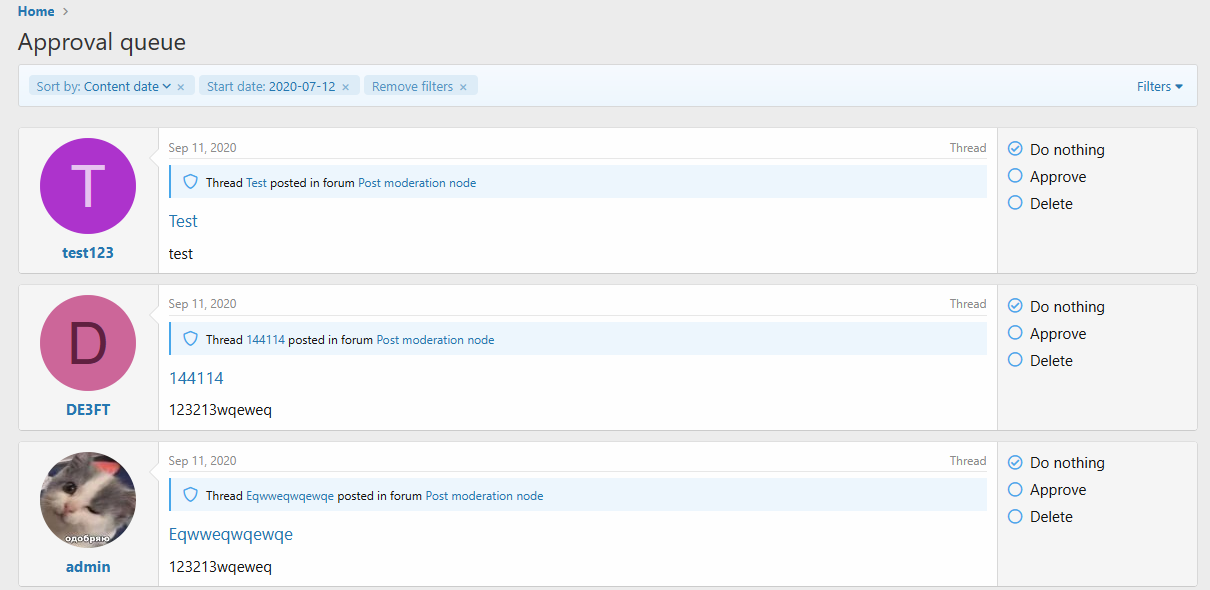The height and width of the screenshot is (590, 1210).
Task: Open the Eqwweqwqewqe thread title
Action: tap(231, 535)
